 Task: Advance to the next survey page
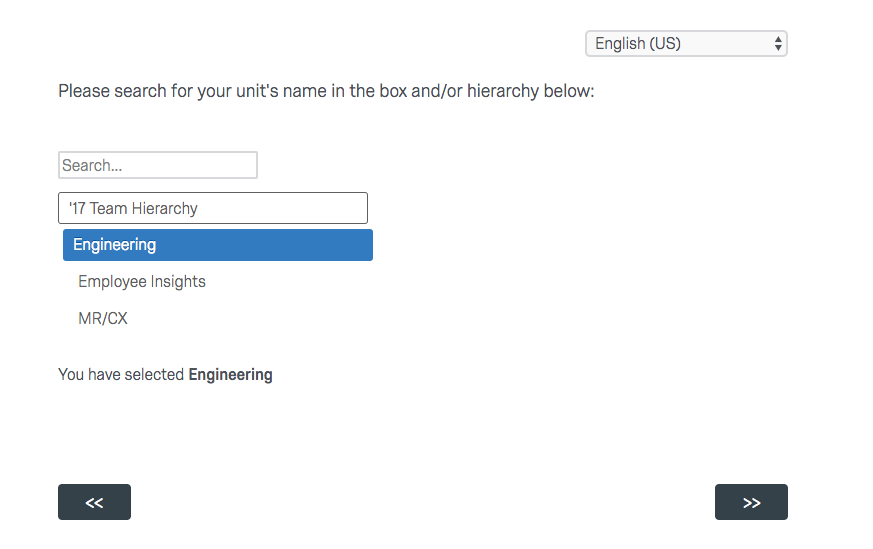(x=751, y=502)
